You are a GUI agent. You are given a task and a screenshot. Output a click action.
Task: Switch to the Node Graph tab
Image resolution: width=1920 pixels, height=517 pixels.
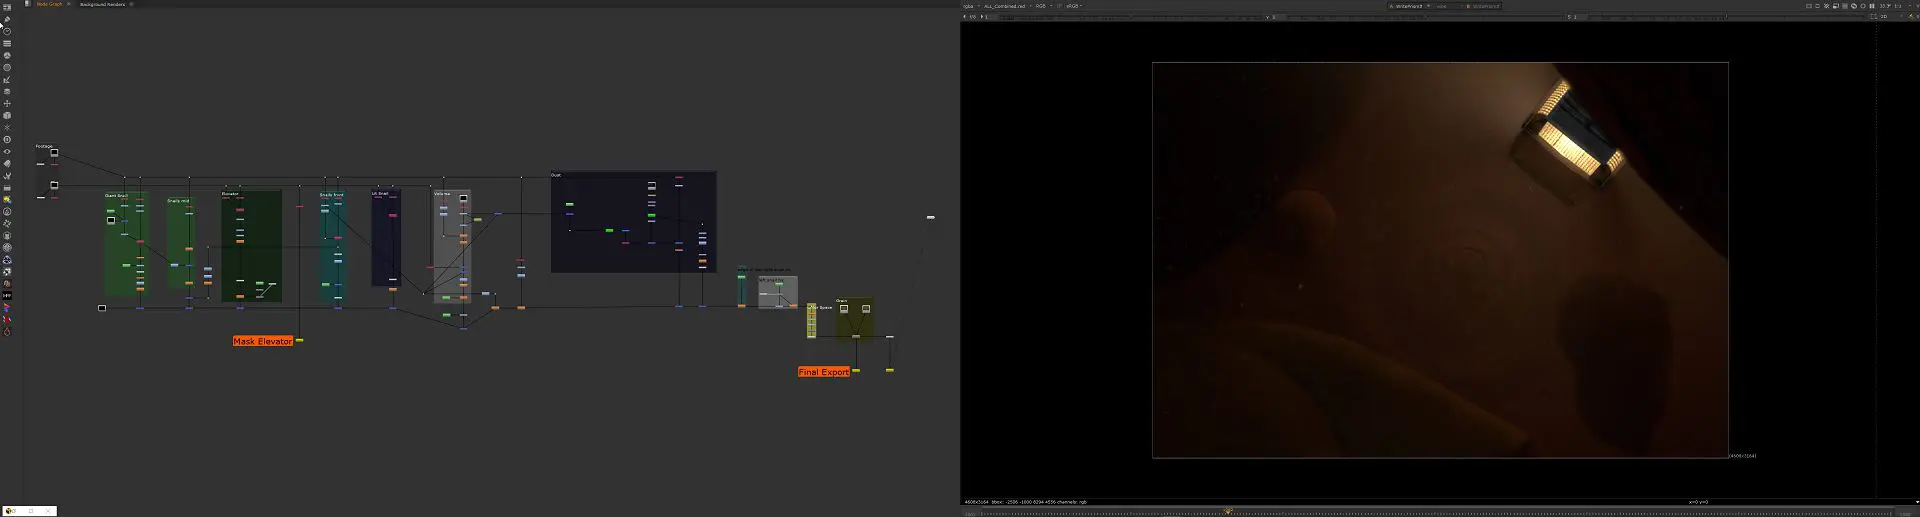coord(49,4)
